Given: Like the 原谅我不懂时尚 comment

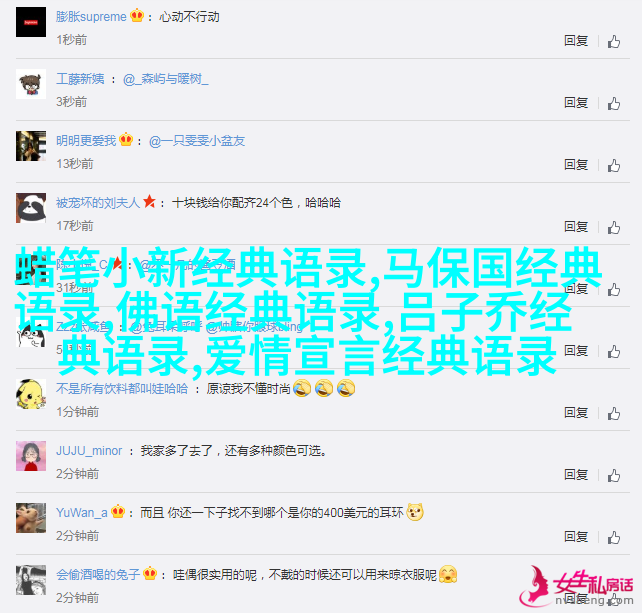Looking at the screenshot, I should (613, 414).
